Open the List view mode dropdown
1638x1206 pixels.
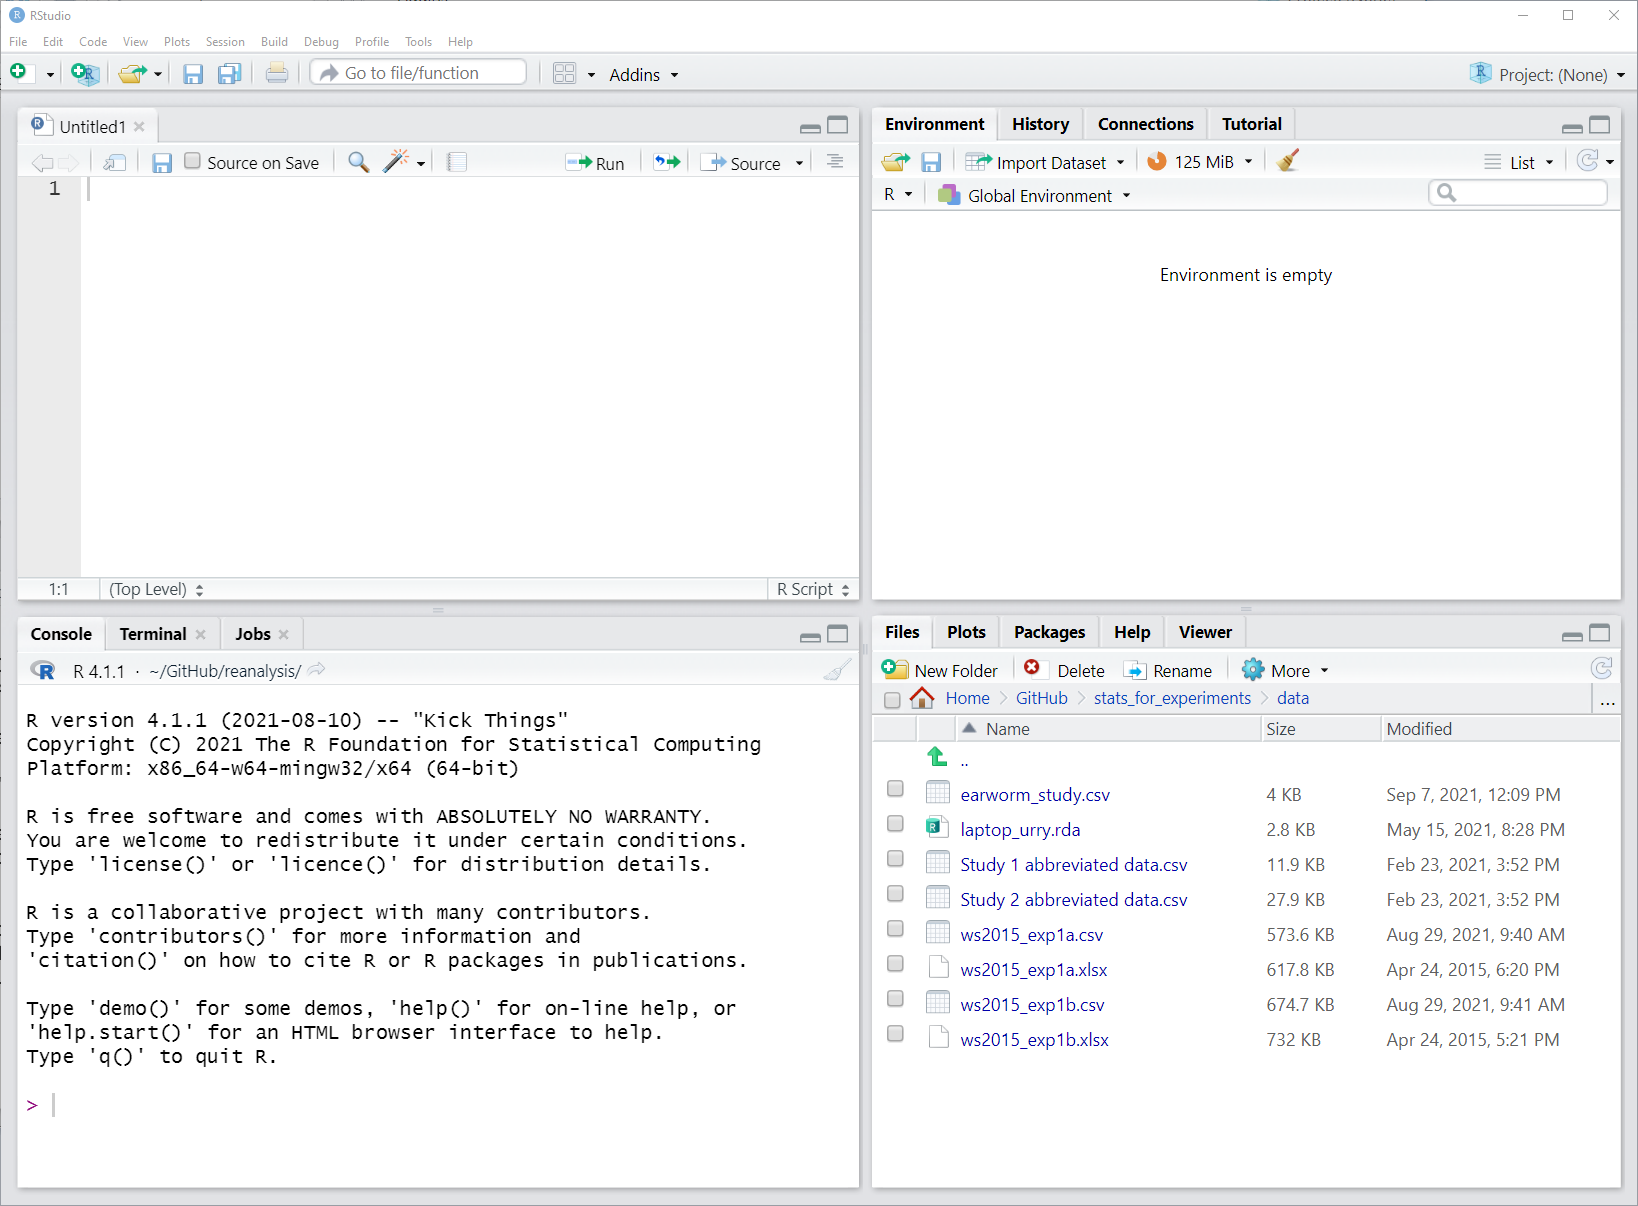1519,163
